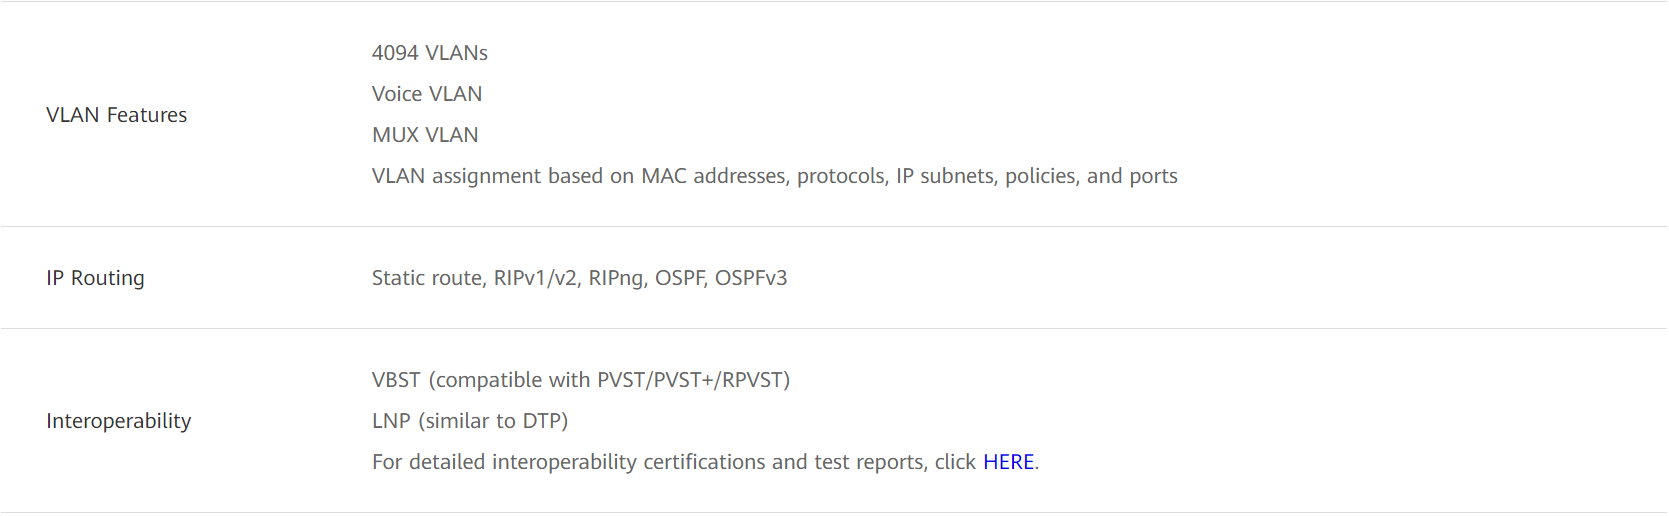This screenshot has width=1669, height=516.
Task: Click the words IP subnets
Action: (x=944, y=176)
